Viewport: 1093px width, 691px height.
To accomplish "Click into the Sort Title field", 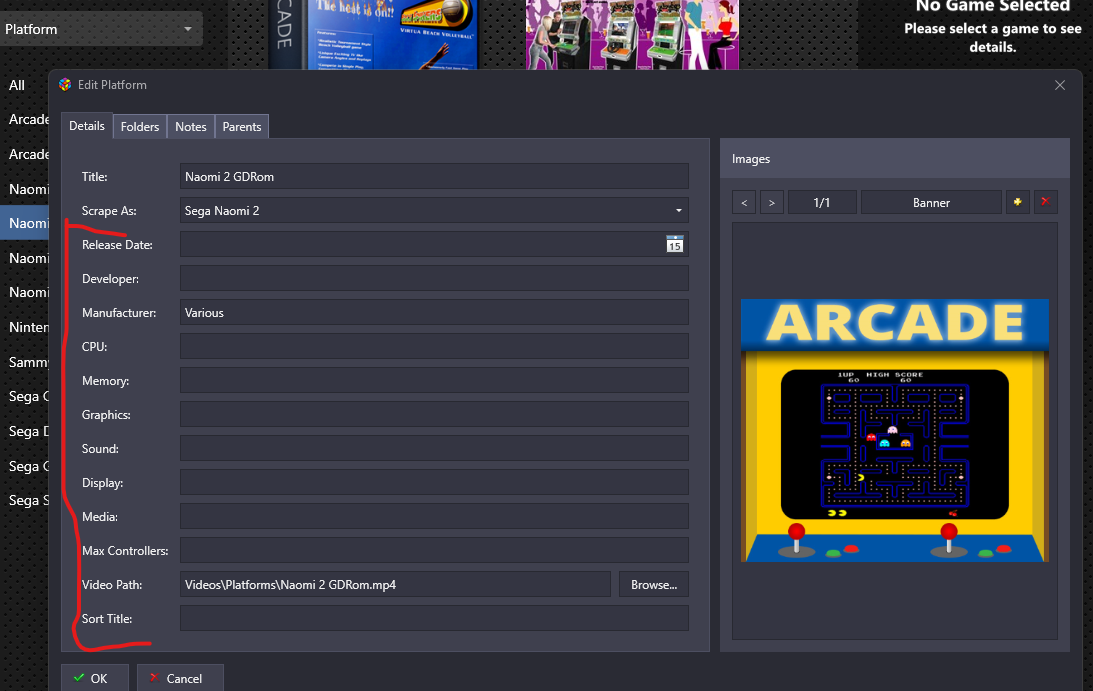I will click(x=434, y=619).
